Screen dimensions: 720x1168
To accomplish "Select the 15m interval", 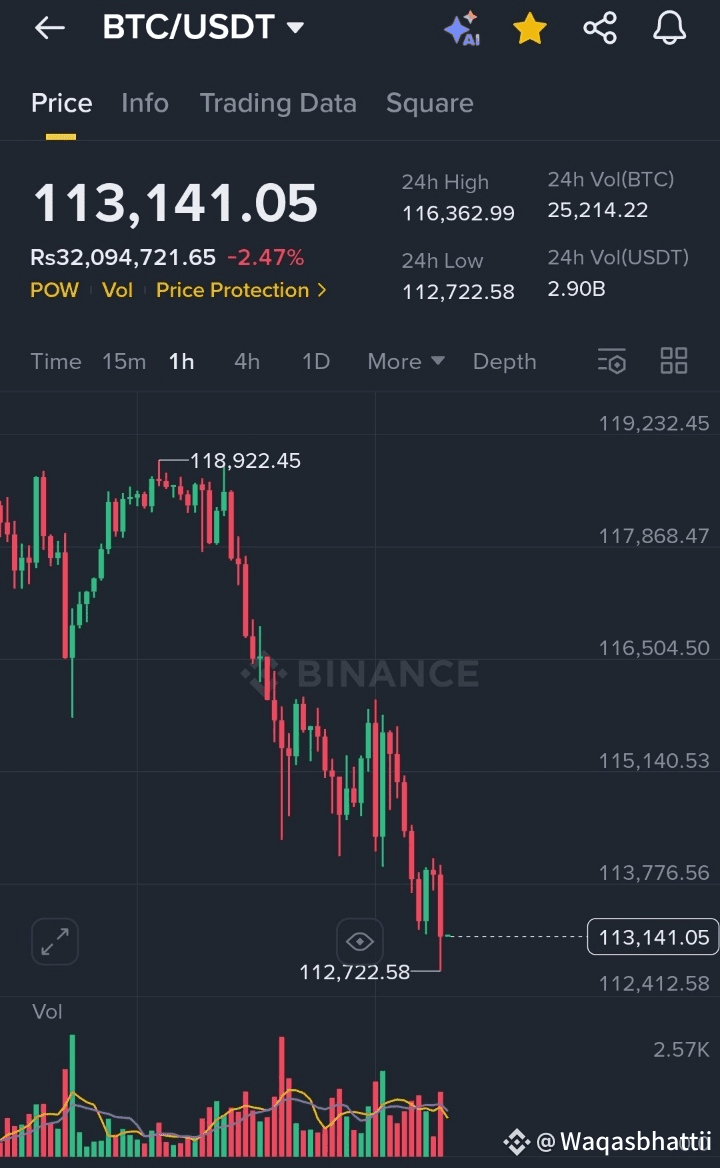I will point(124,361).
